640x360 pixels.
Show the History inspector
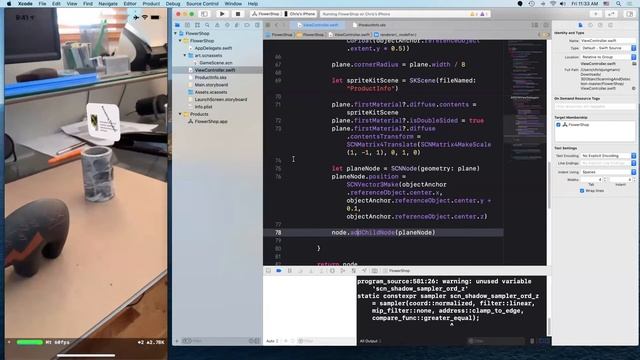tap(590, 25)
